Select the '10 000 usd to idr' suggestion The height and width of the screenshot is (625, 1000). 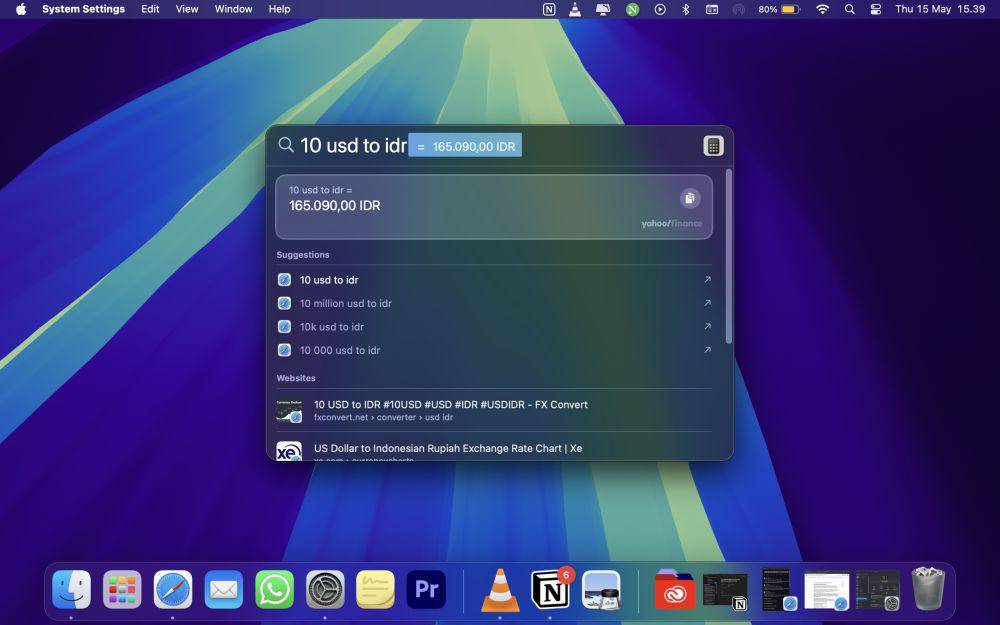(494, 350)
